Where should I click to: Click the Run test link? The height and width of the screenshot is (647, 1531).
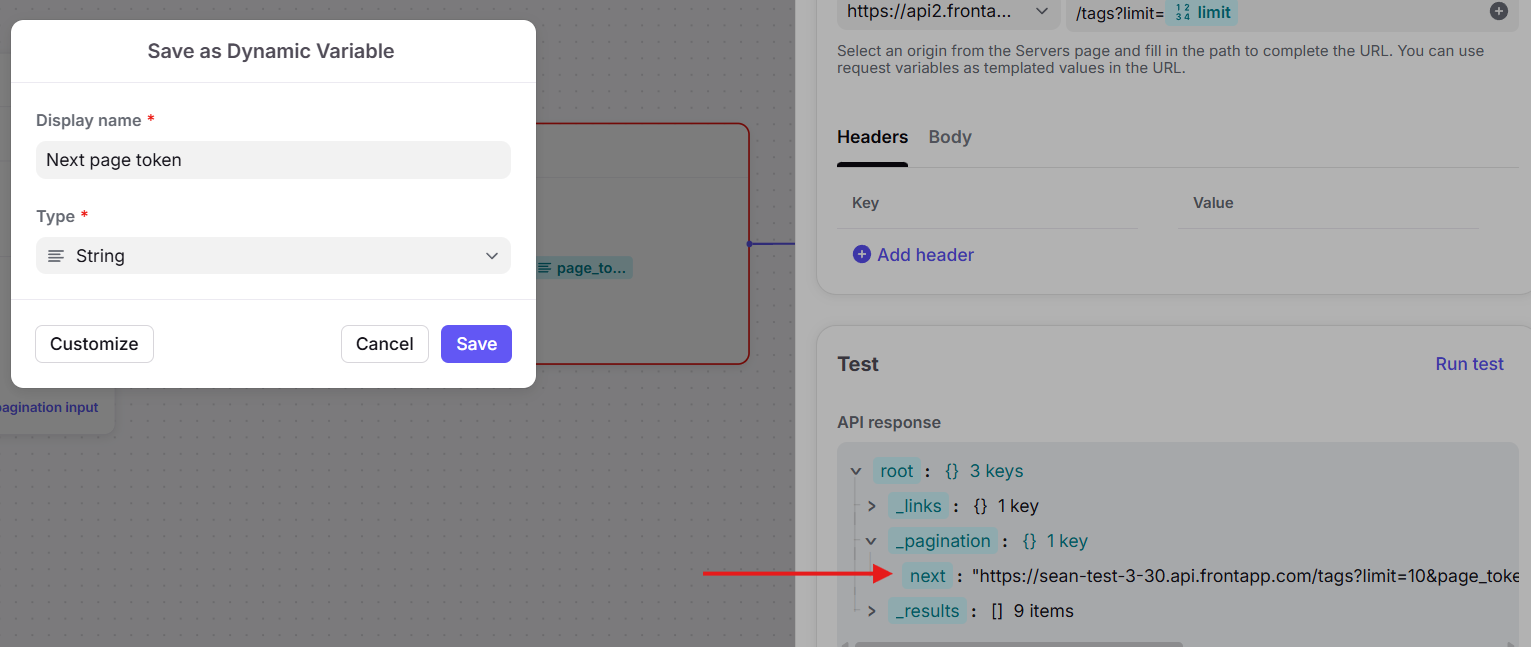(1469, 364)
